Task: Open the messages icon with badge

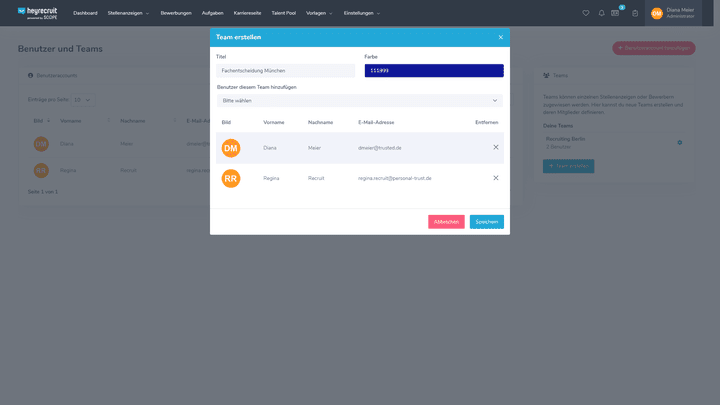Action: [617, 13]
